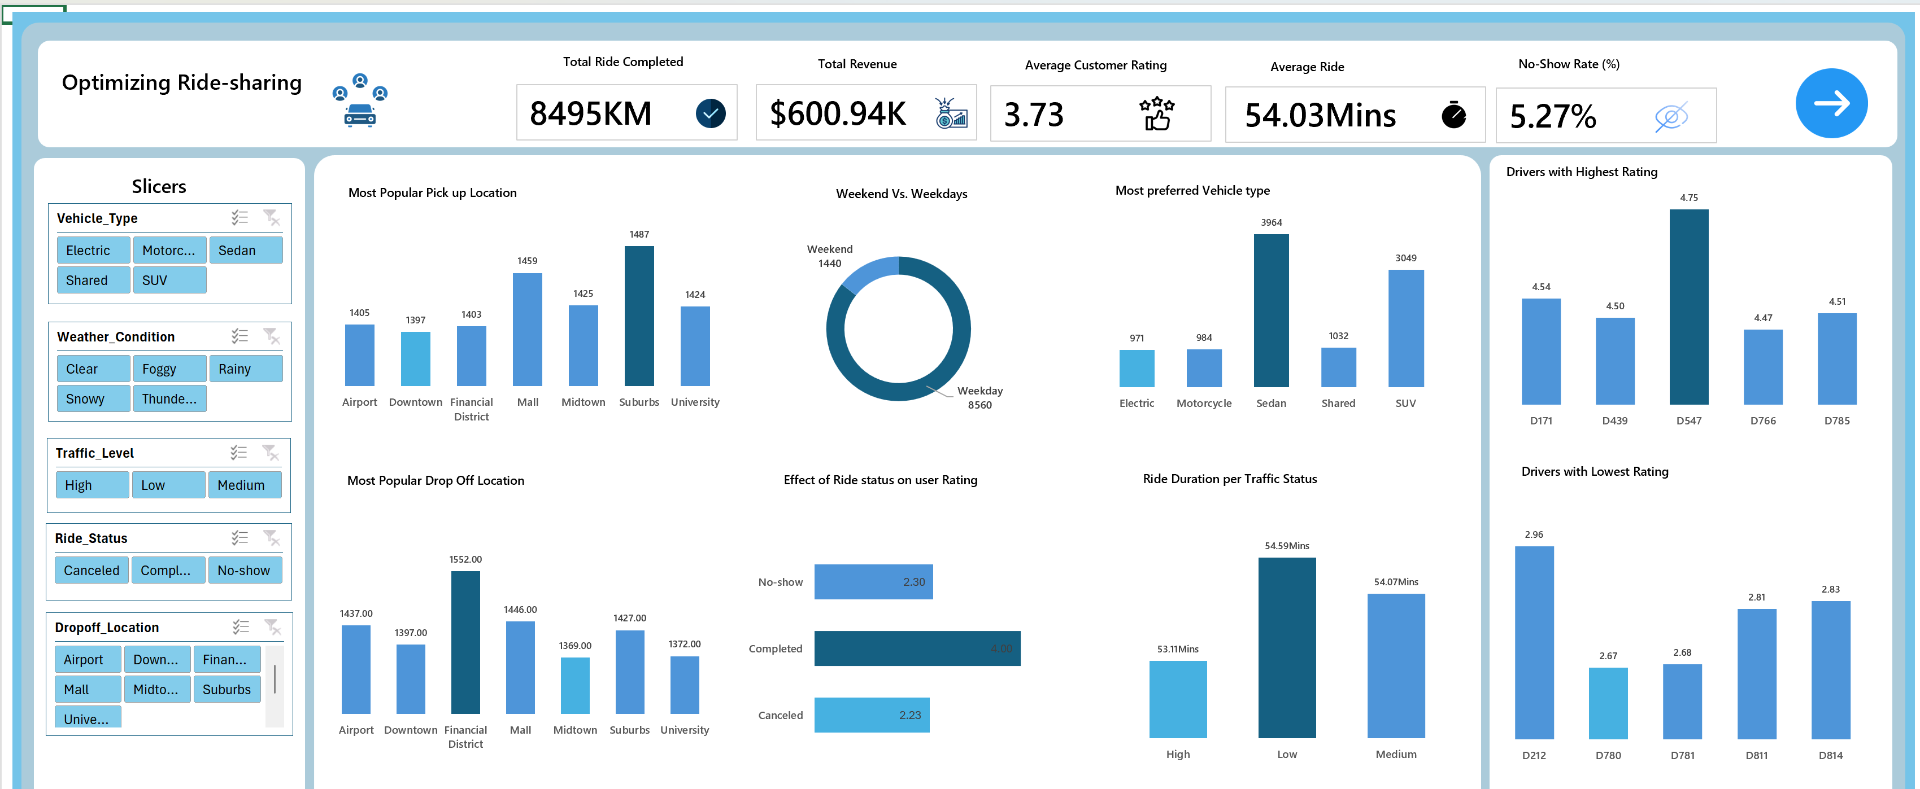Filter rides by No-show status
Screen dimensions: 1920x789
pyautogui.click(x=245, y=570)
